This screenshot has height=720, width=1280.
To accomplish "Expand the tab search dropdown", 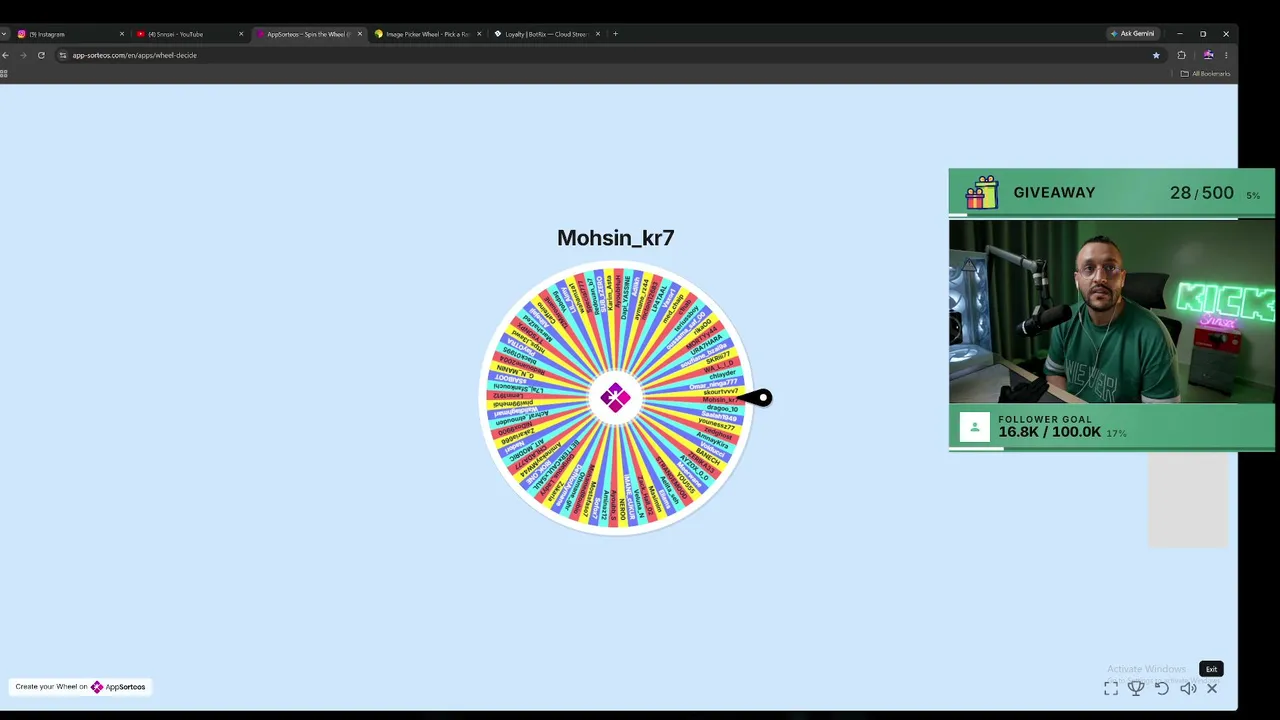I will coord(4,34).
